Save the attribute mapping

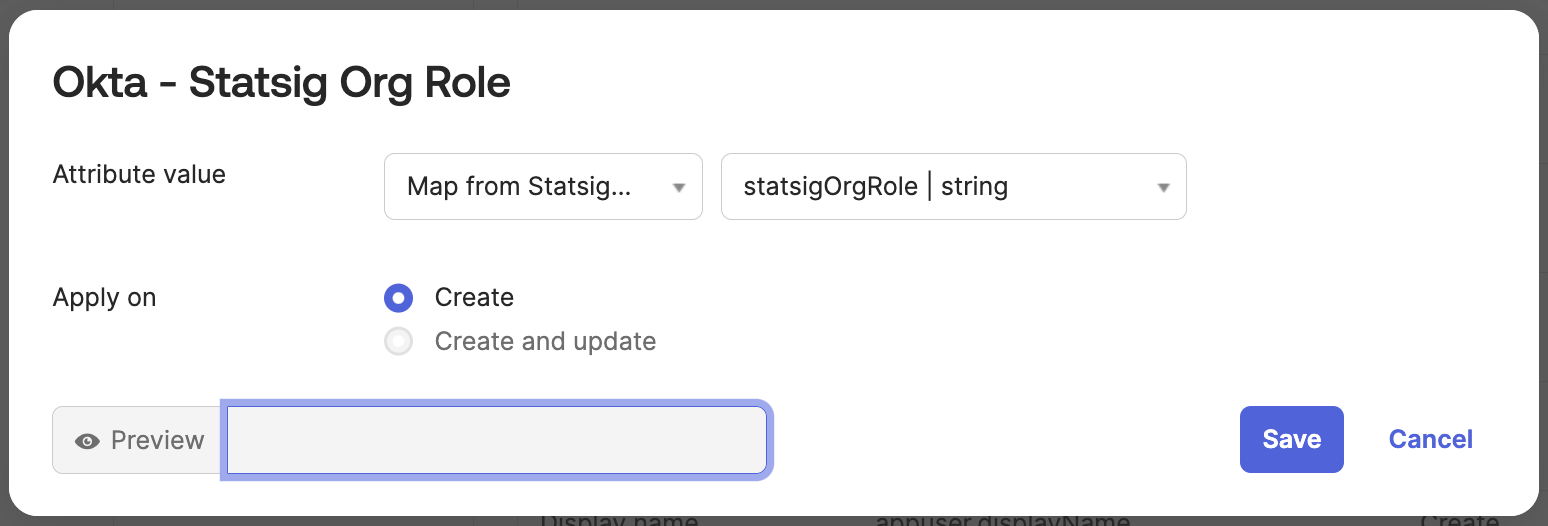[x=1291, y=439]
